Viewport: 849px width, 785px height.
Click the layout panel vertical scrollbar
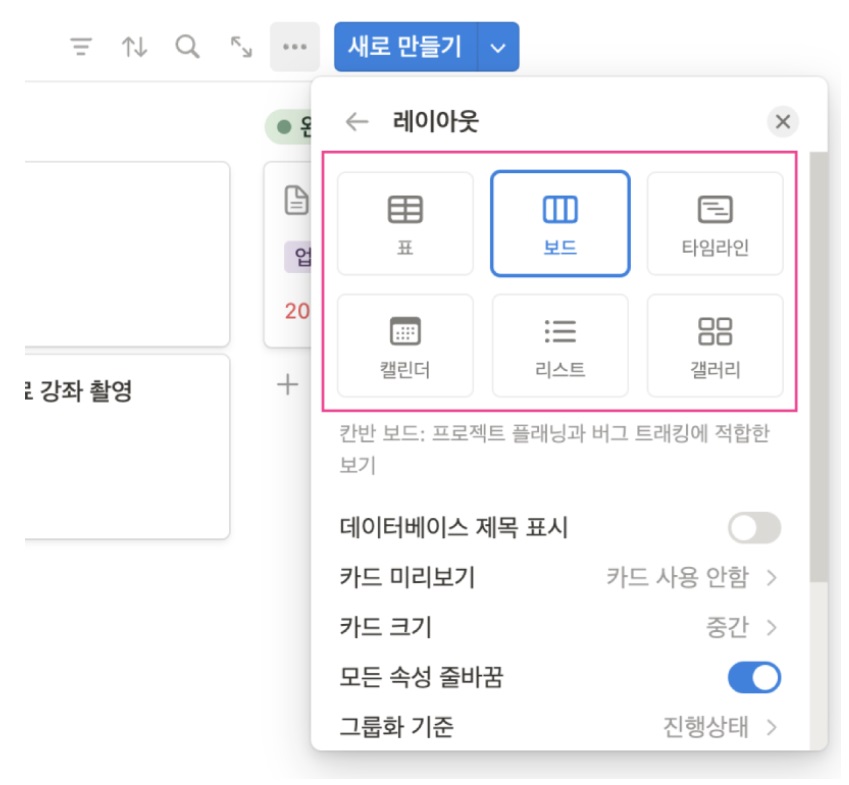(819, 367)
